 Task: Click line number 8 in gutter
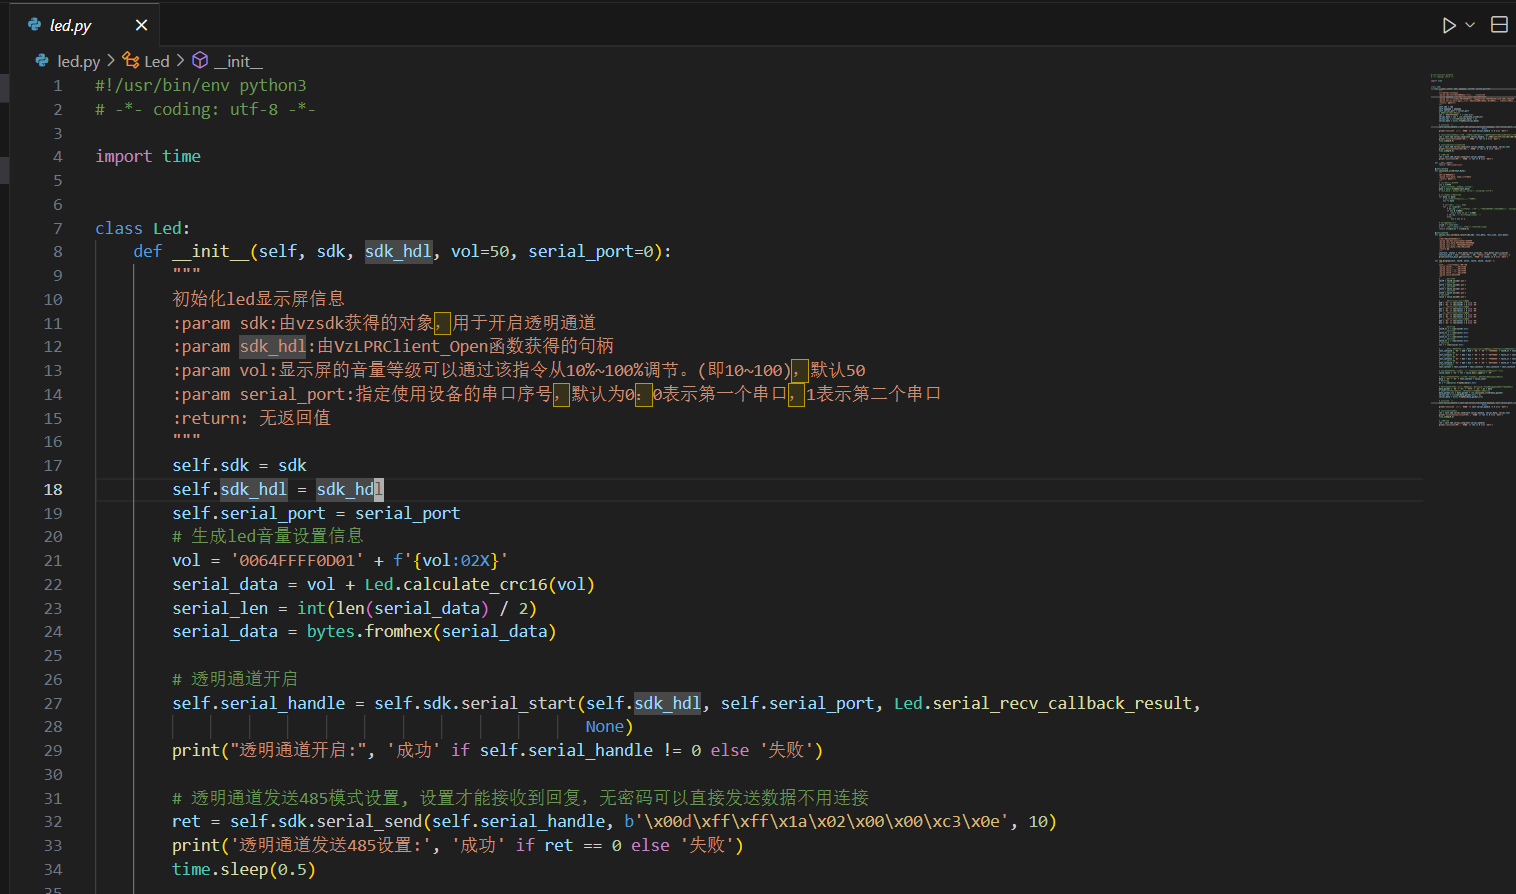tap(58, 252)
